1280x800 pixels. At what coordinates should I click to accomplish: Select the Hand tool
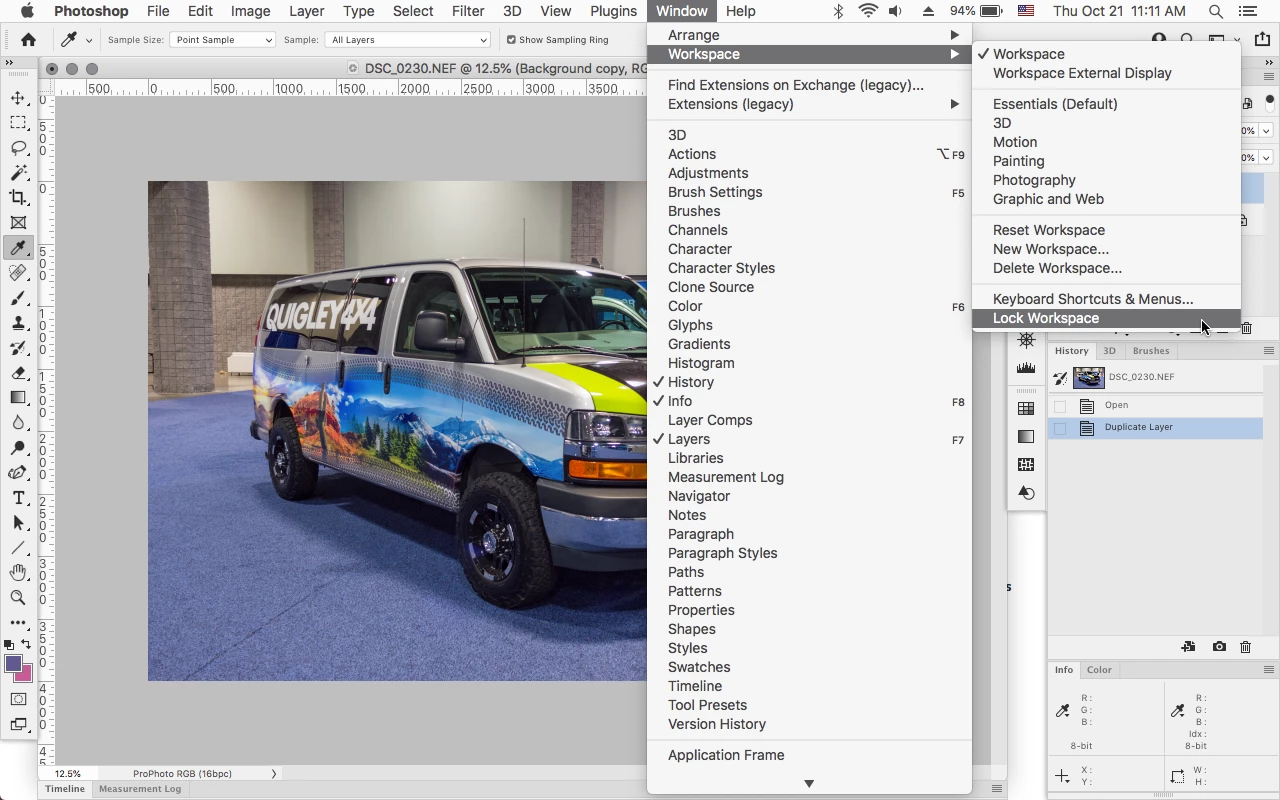[18, 573]
